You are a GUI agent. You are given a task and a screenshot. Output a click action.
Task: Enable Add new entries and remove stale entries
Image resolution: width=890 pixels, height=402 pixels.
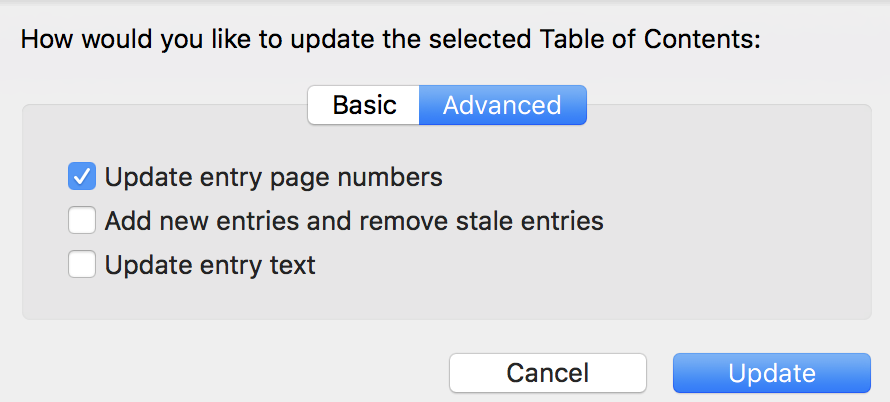(82, 219)
